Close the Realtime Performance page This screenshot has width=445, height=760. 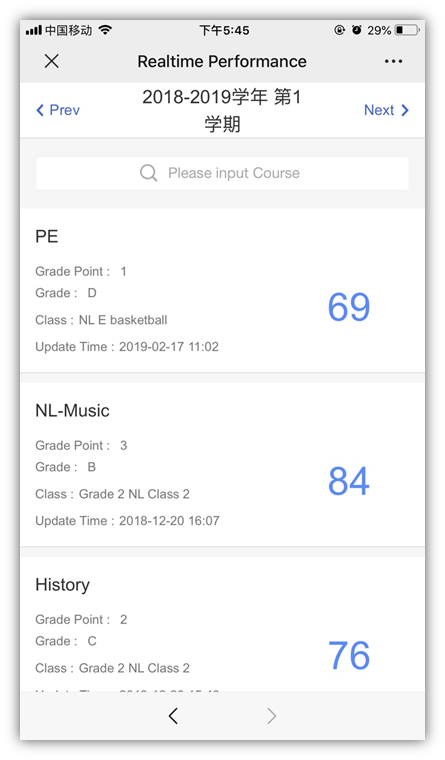click(51, 61)
